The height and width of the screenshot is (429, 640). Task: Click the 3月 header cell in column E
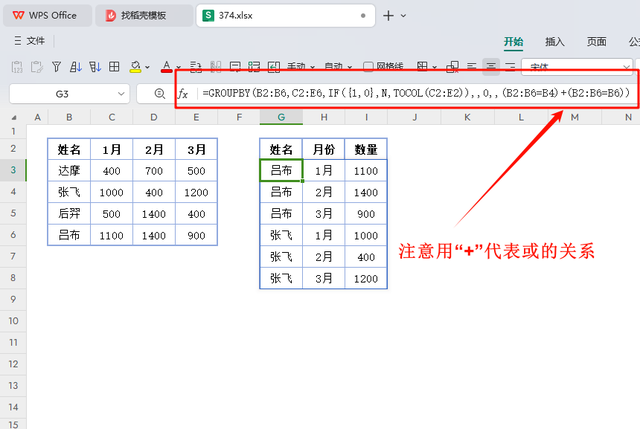pos(196,149)
